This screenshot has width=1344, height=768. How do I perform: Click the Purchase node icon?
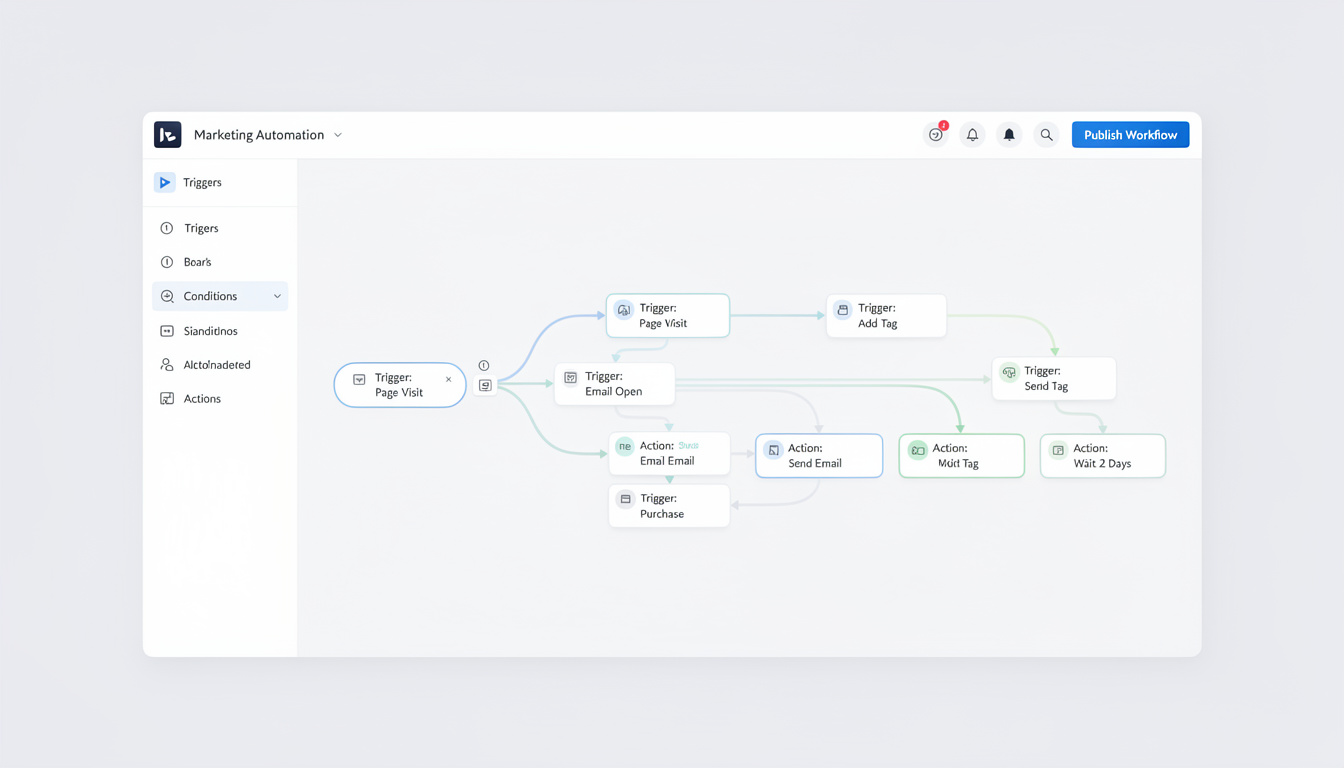coord(625,499)
